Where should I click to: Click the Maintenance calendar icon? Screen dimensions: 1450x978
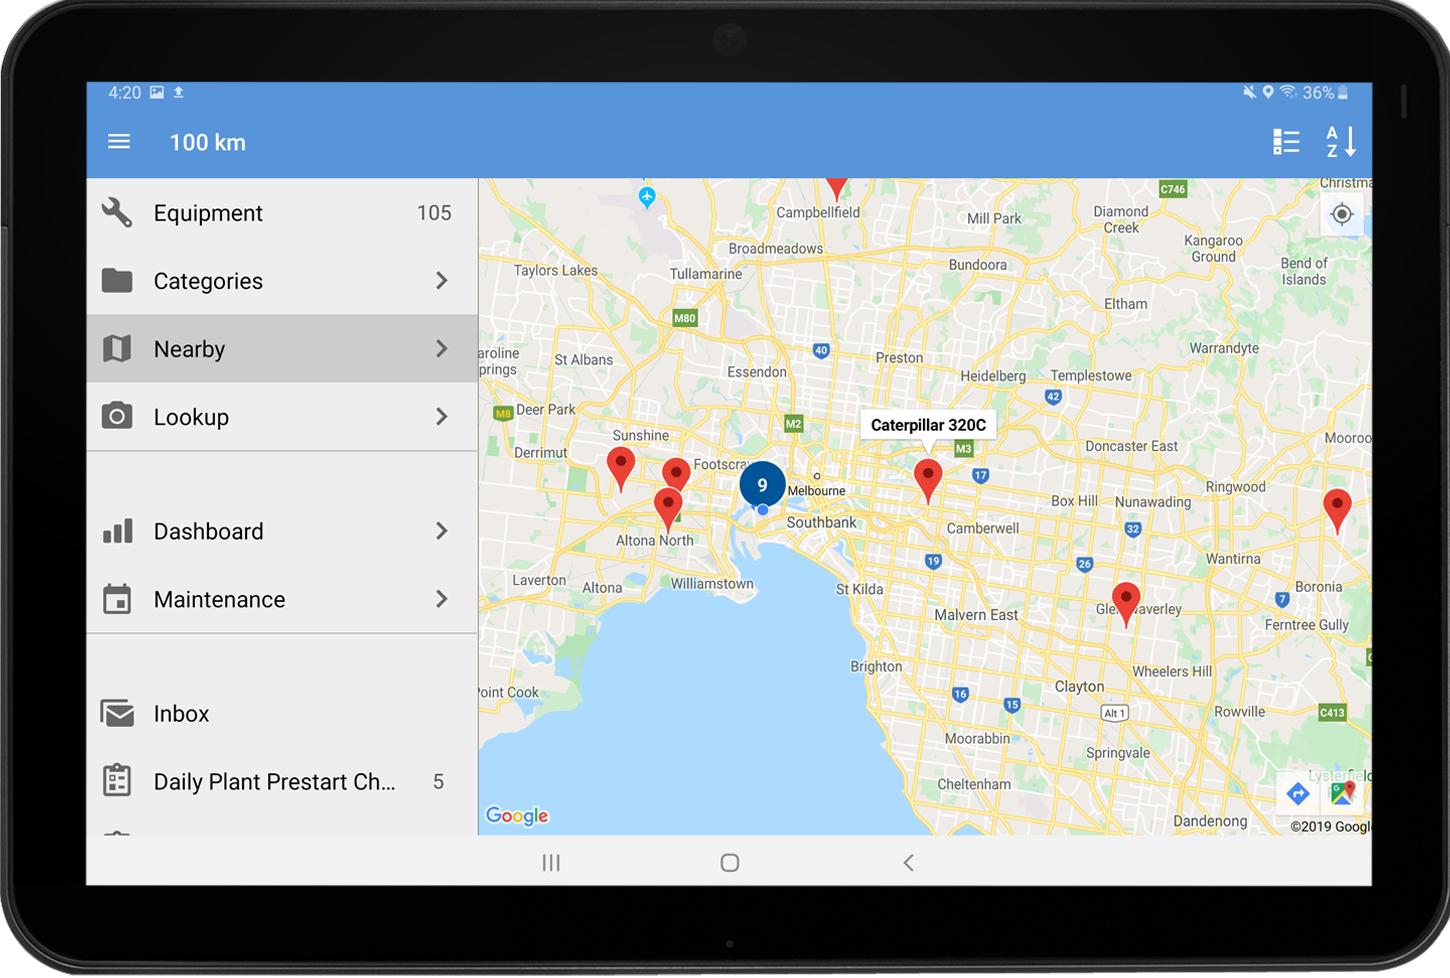[x=117, y=599]
